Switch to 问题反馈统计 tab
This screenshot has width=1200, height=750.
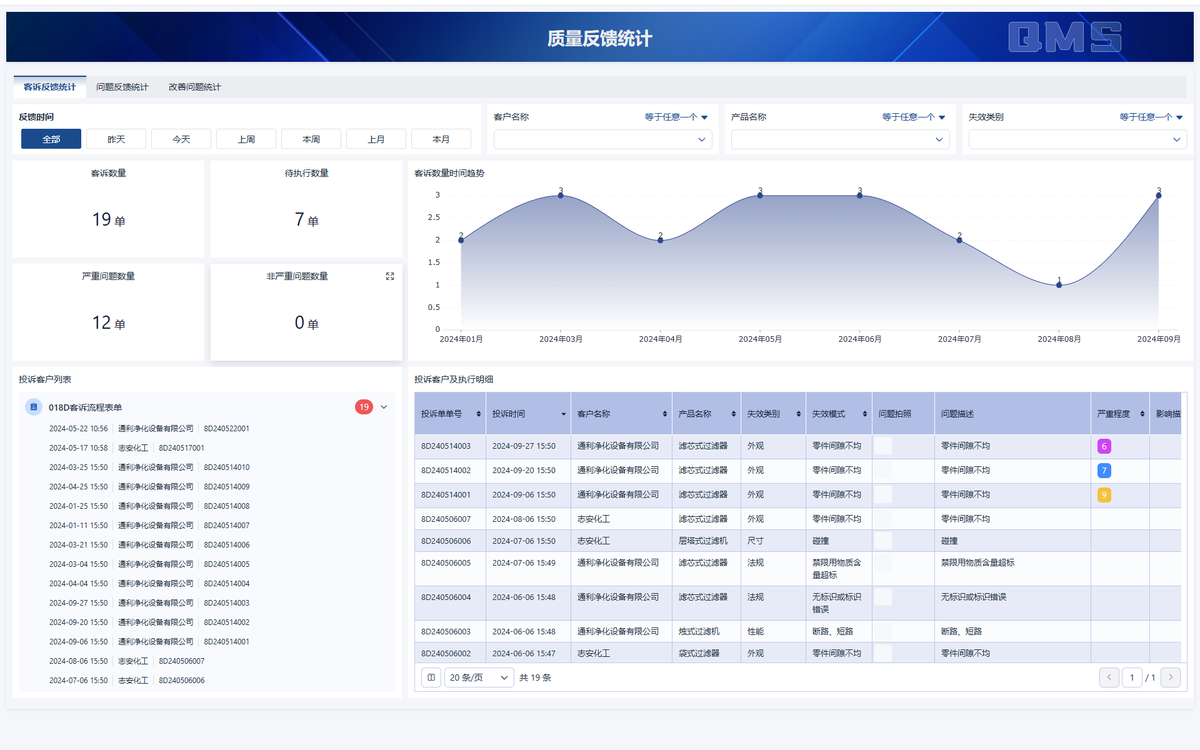point(122,87)
